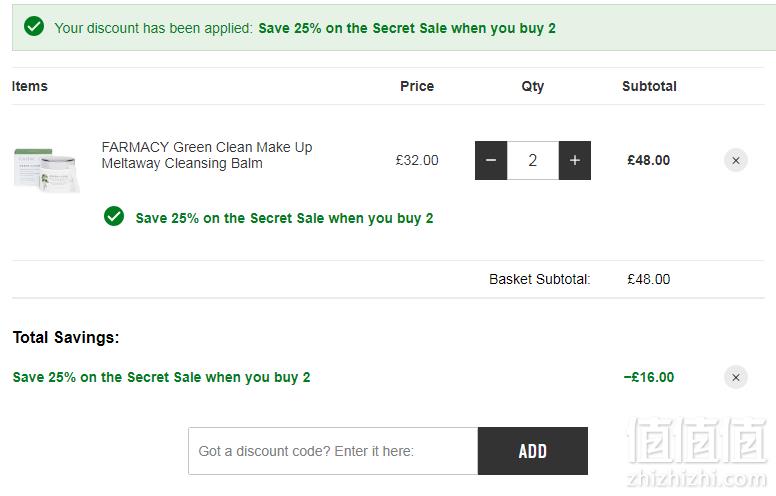Click the banner's Save 25% Secret Sale text
This screenshot has height=496, width=776.
pyautogui.click(x=407, y=28)
